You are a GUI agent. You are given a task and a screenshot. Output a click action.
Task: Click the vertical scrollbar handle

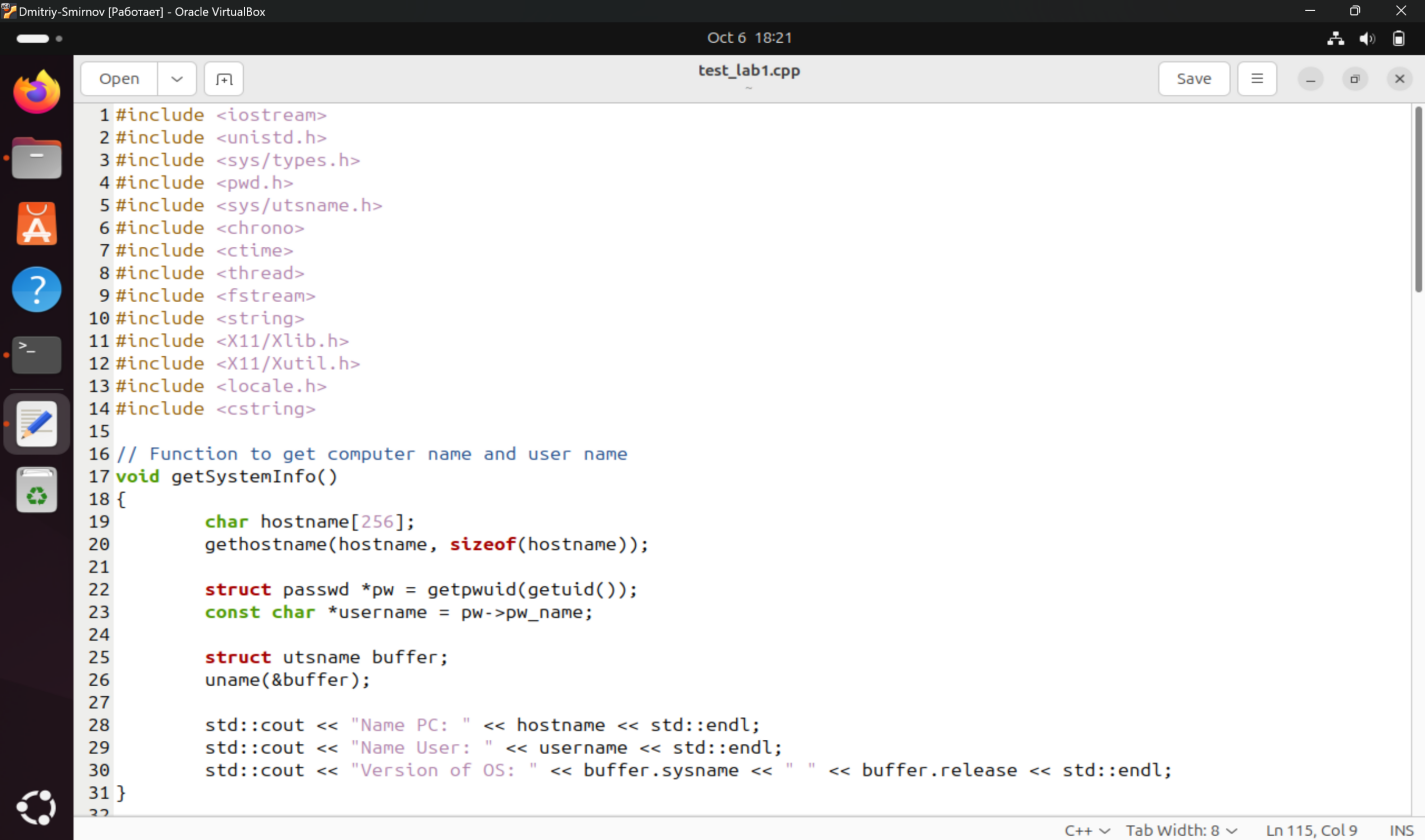[1418, 198]
